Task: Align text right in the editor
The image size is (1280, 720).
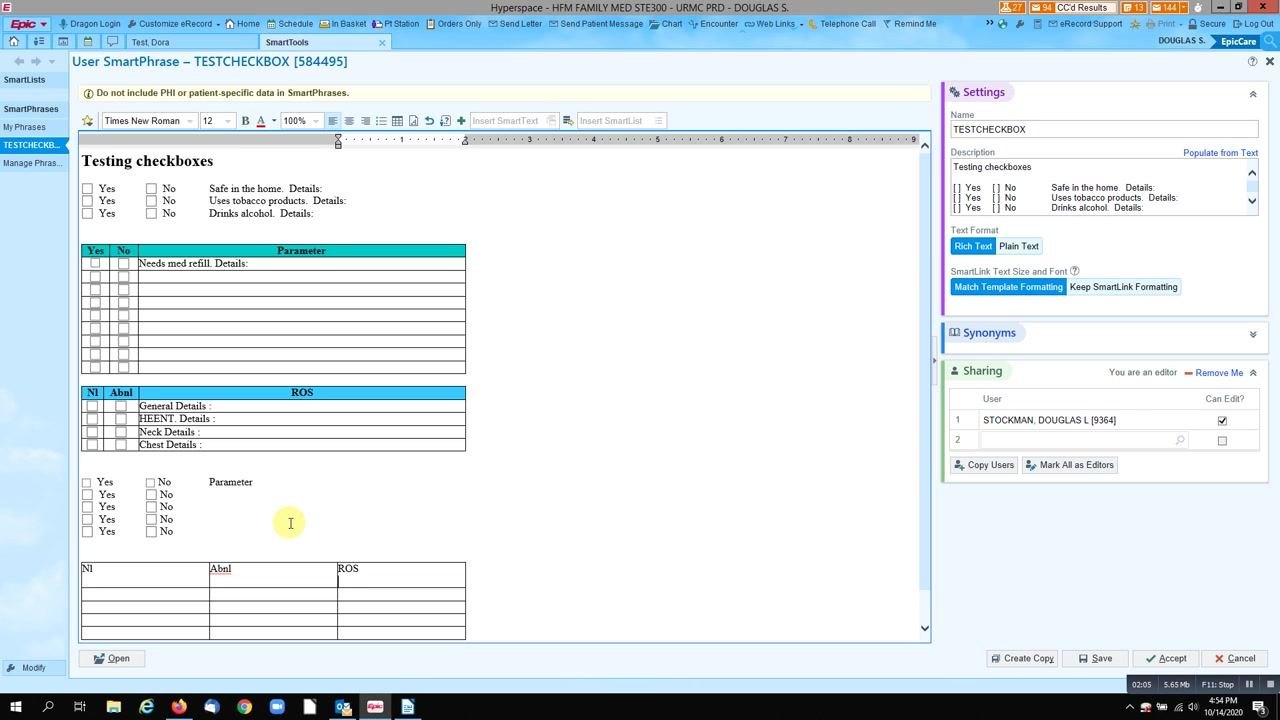Action: click(x=365, y=121)
